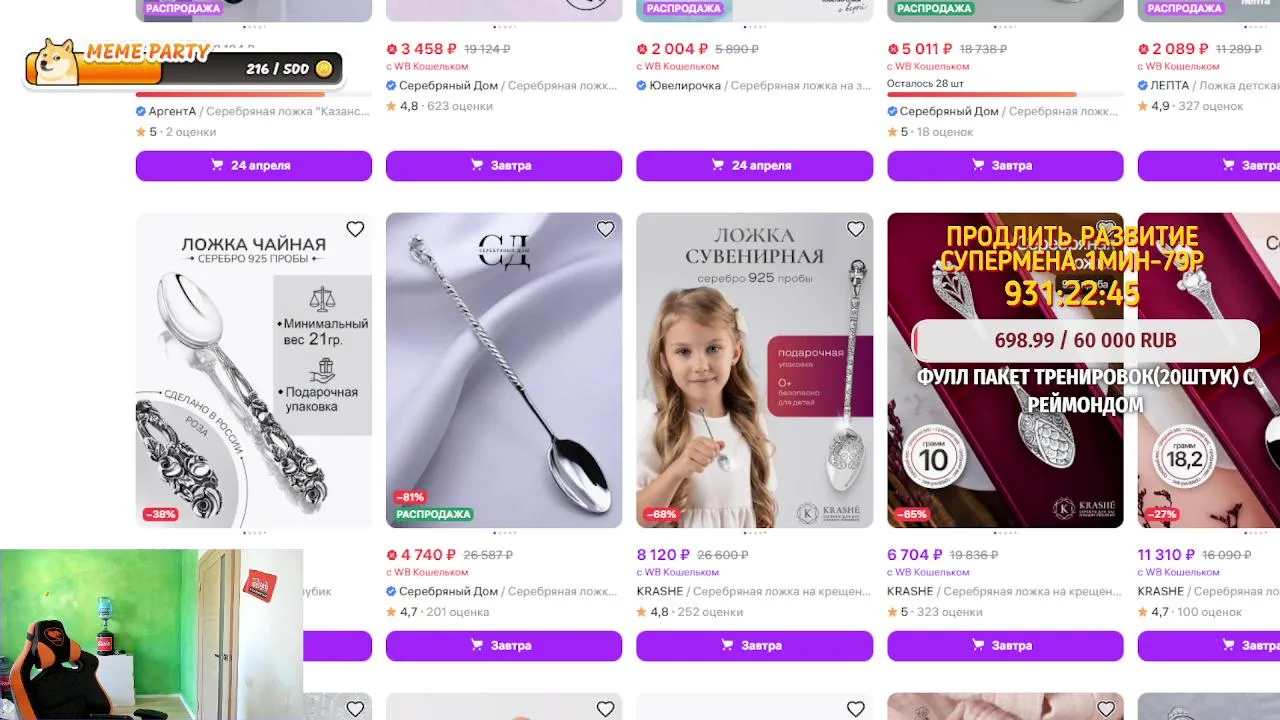Open KRASHE seller link under 8 120 ₽
1280x720 pixels.
(660, 591)
